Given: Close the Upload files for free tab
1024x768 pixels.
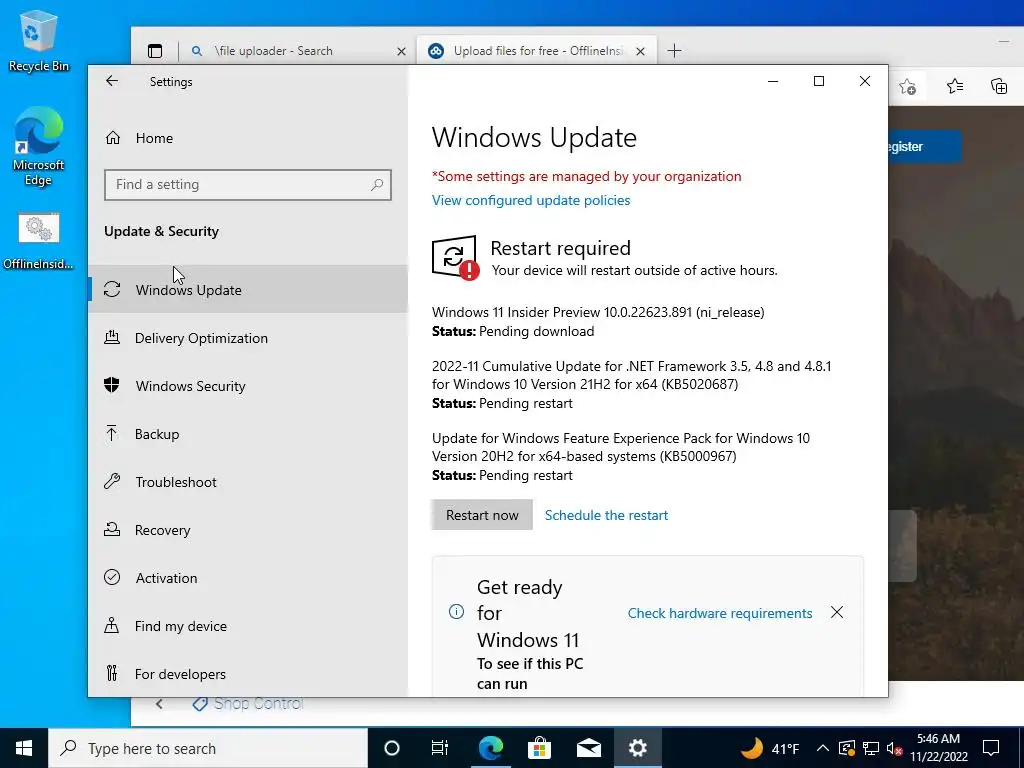Looking at the screenshot, I should click(x=641, y=51).
